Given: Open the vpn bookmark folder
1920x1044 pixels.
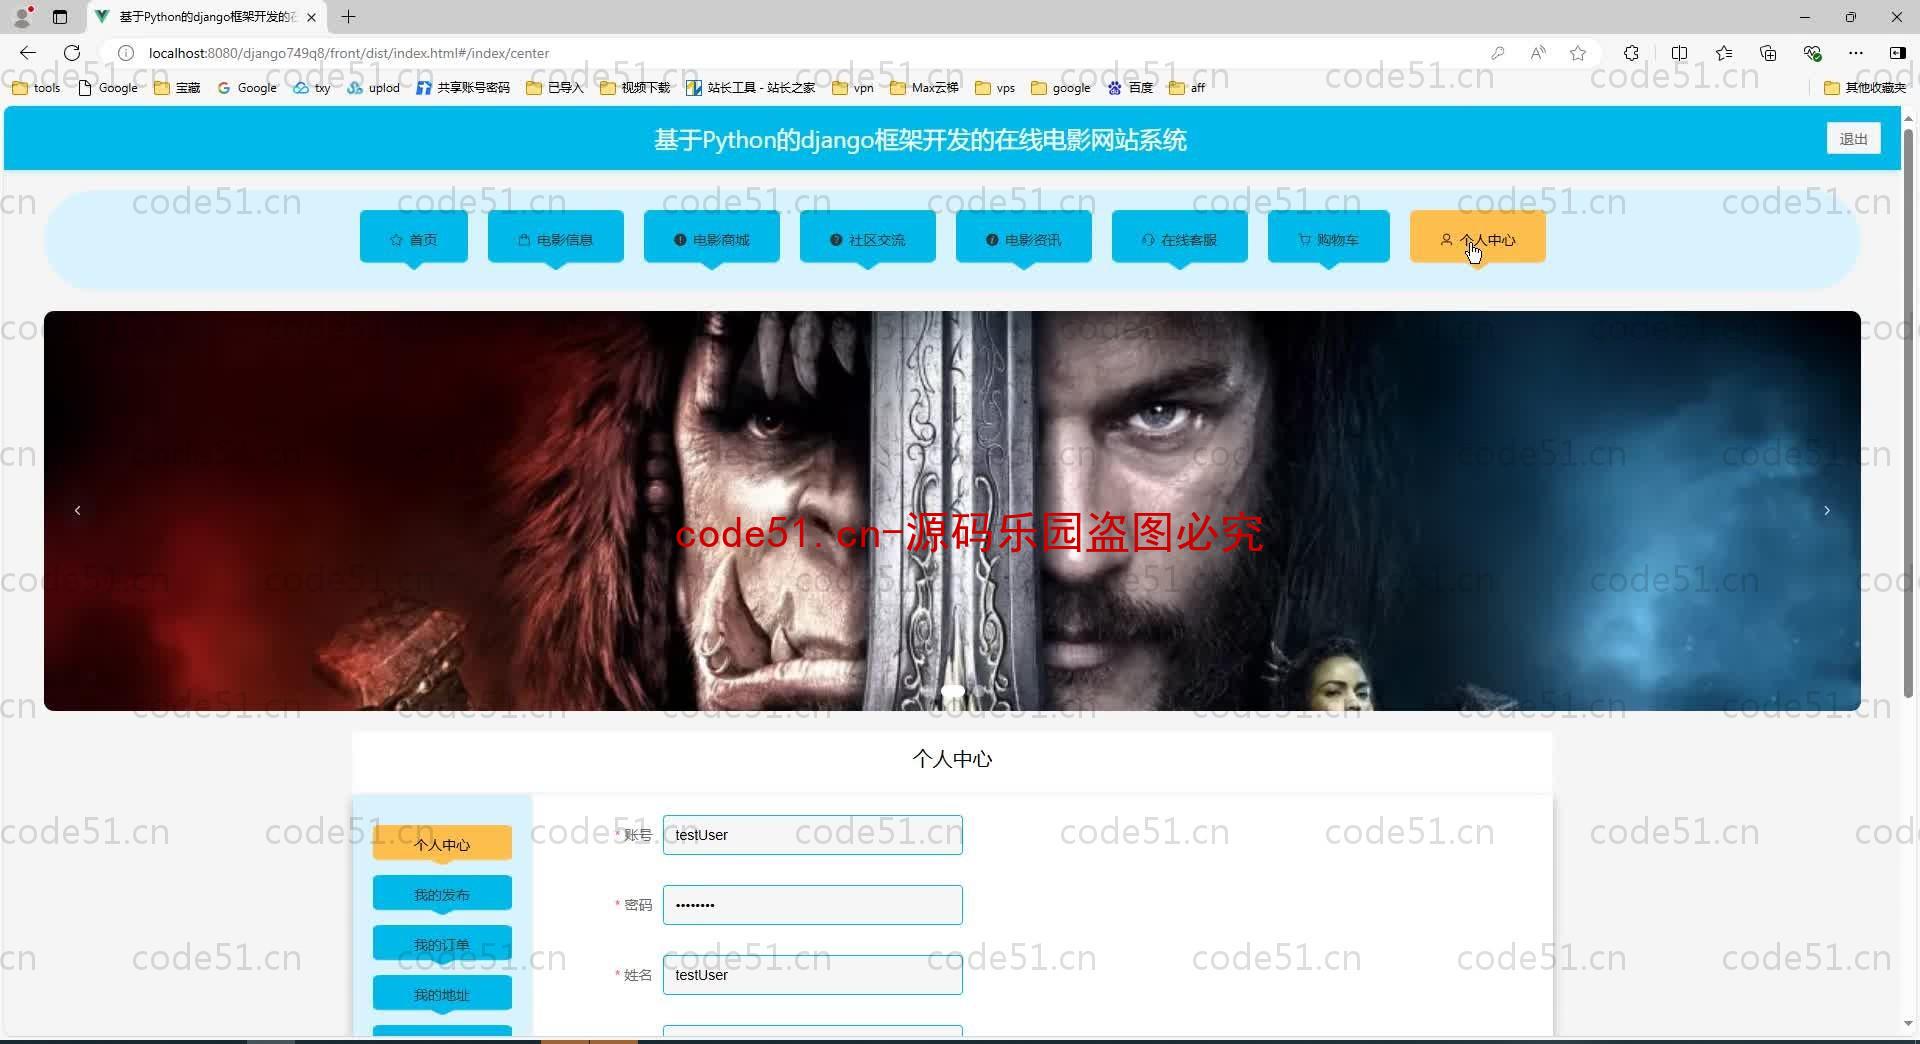Looking at the screenshot, I should click(853, 88).
